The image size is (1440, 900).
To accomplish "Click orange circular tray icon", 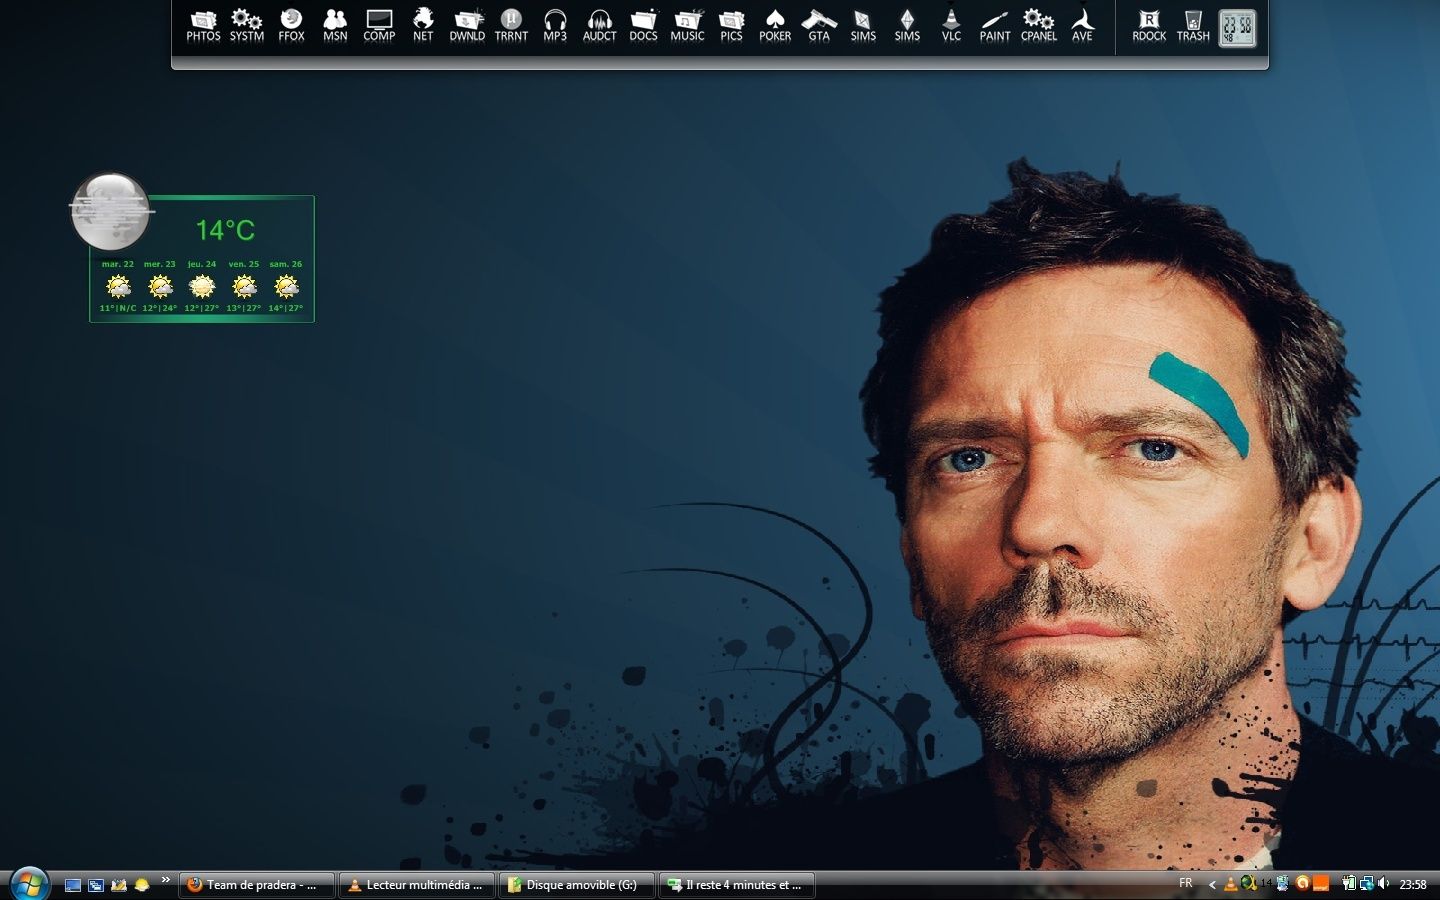I will tap(1302, 884).
